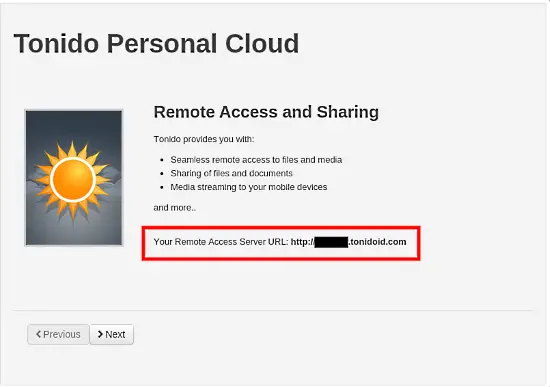This screenshot has width=550, height=387.
Task: Click 'Media streaming to your mobile devices' bullet
Action: pos(249,187)
